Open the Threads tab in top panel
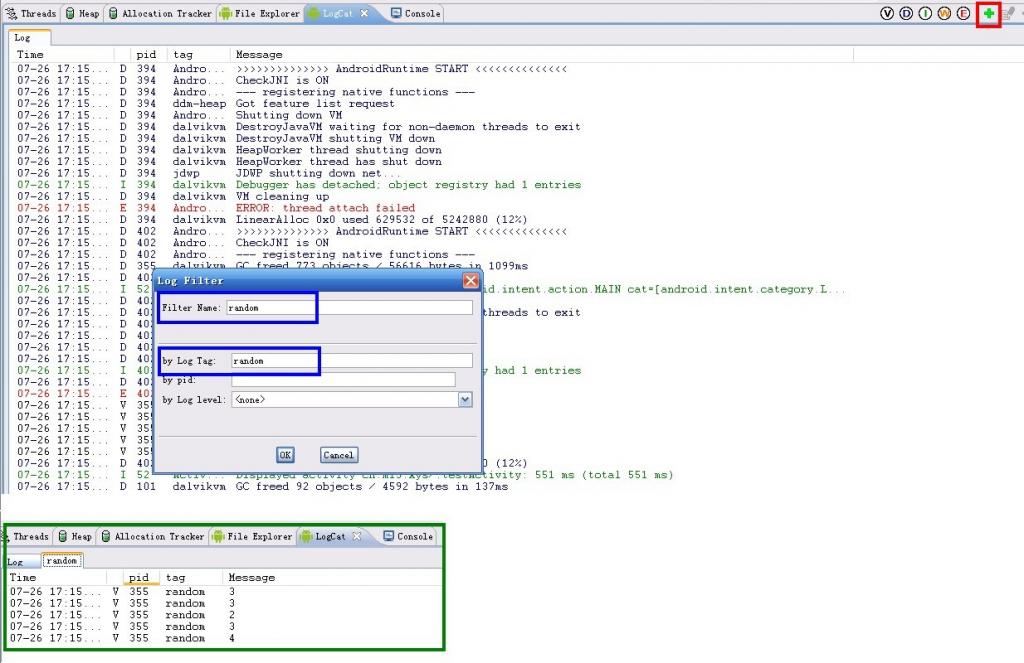Image resolution: width=1024 pixels, height=663 pixels. pos(32,14)
